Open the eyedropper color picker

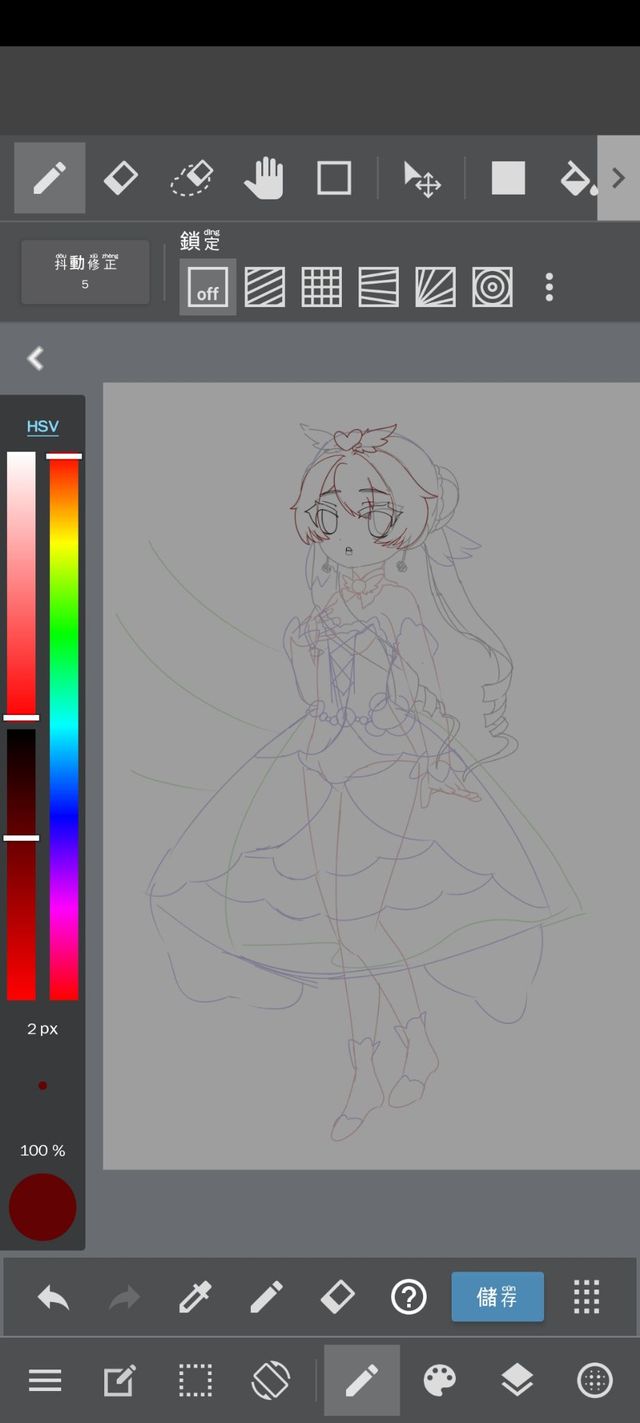[x=194, y=1298]
